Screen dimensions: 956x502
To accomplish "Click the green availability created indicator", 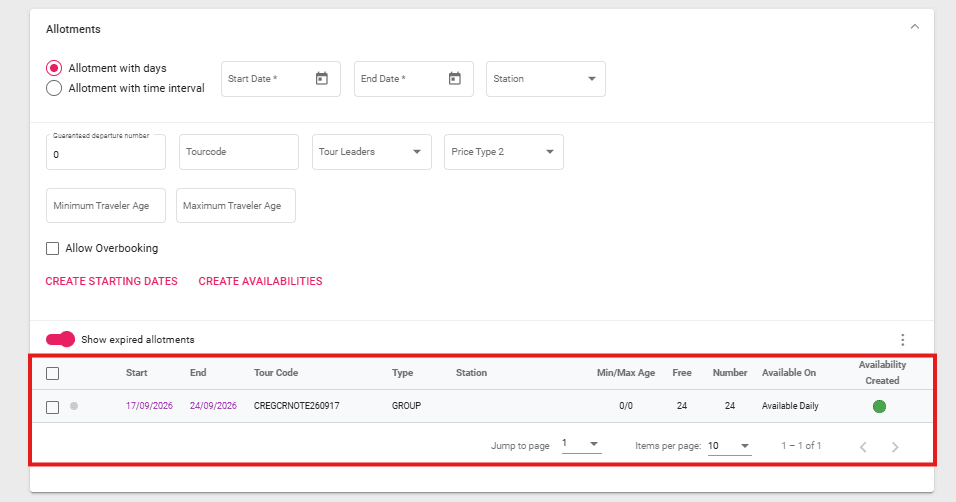I will (880, 406).
